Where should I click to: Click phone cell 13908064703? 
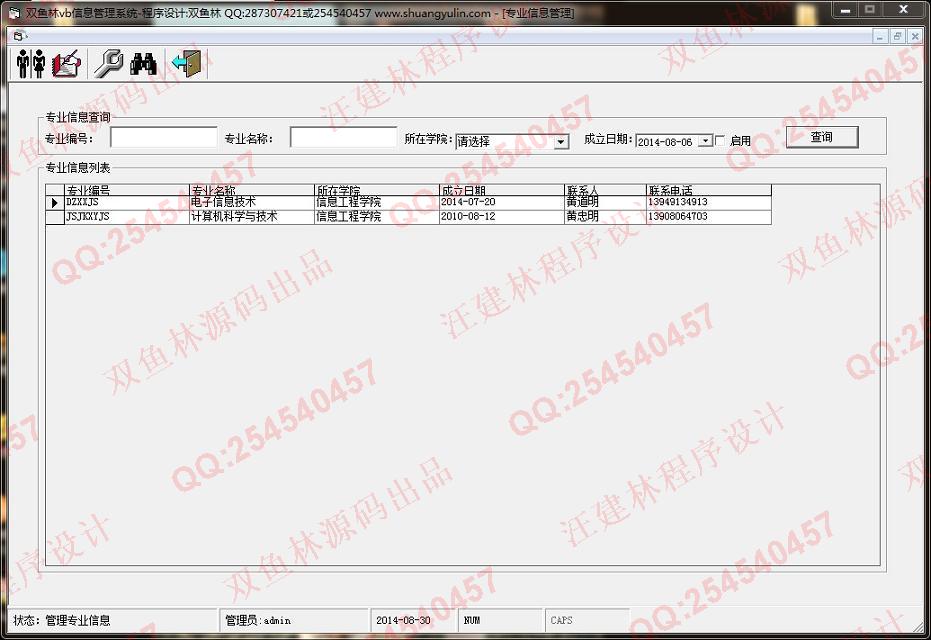coord(709,217)
